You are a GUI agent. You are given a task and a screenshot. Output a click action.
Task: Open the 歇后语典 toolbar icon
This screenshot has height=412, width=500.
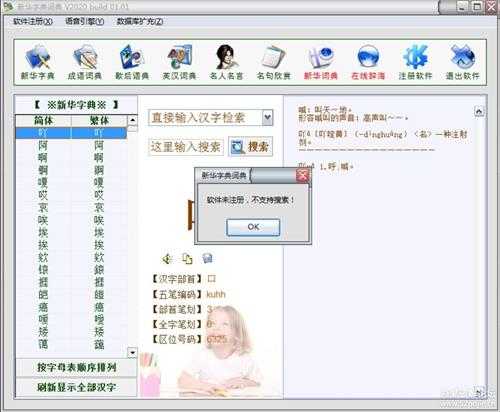132,62
